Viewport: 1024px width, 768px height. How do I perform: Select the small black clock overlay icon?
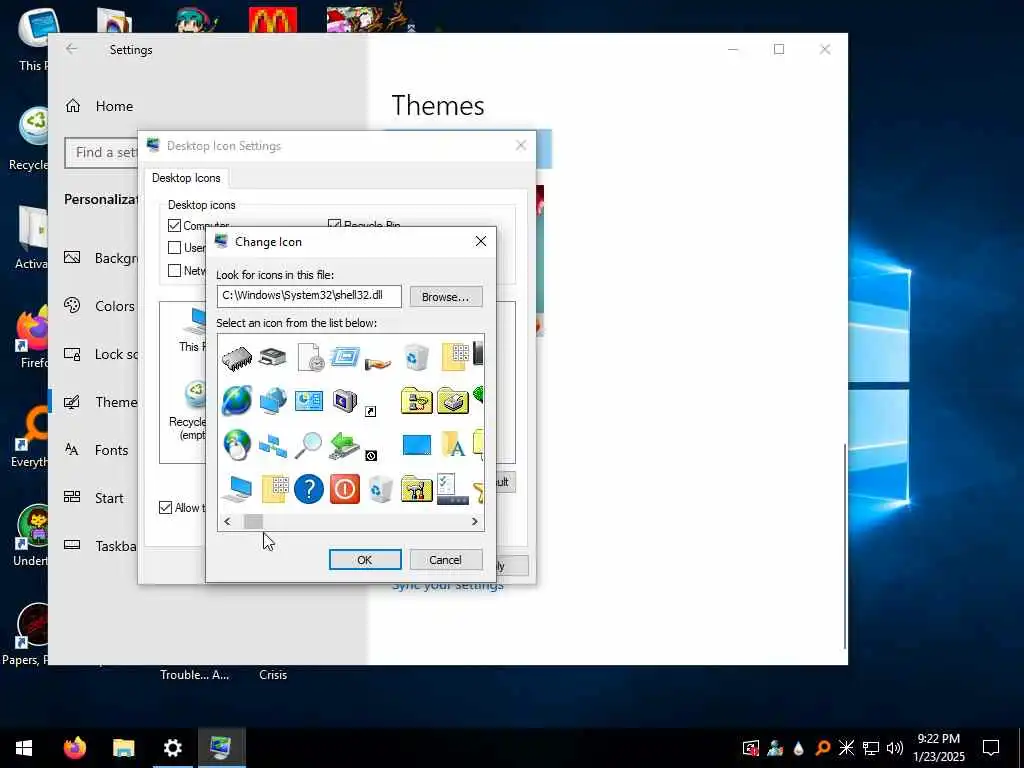pos(371,456)
